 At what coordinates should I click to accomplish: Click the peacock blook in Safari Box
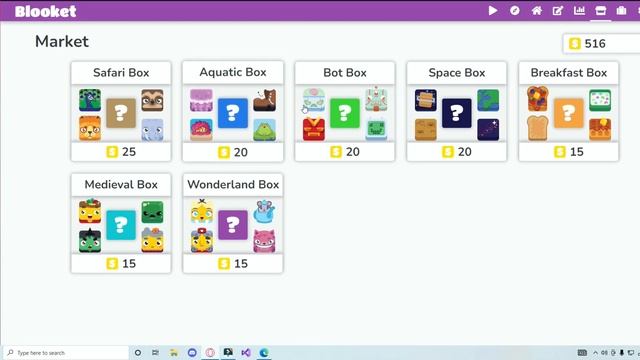coord(90,100)
